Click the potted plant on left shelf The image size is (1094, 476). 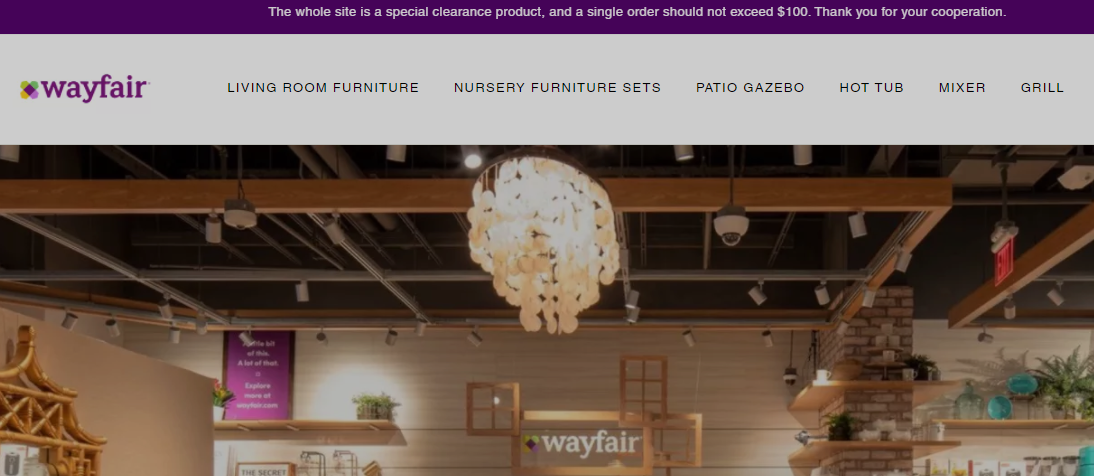pos(376,407)
